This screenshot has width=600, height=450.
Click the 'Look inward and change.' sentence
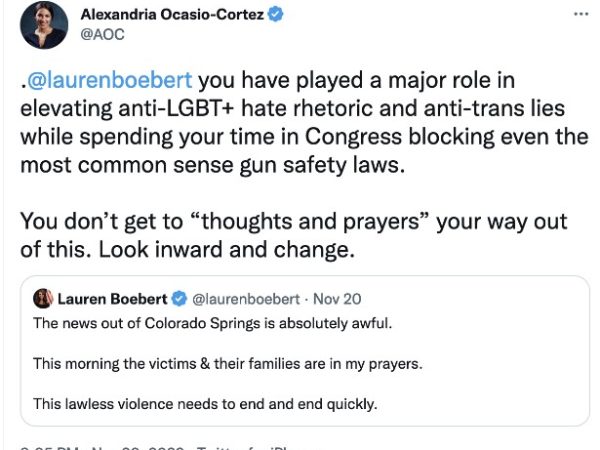tap(227, 249)
